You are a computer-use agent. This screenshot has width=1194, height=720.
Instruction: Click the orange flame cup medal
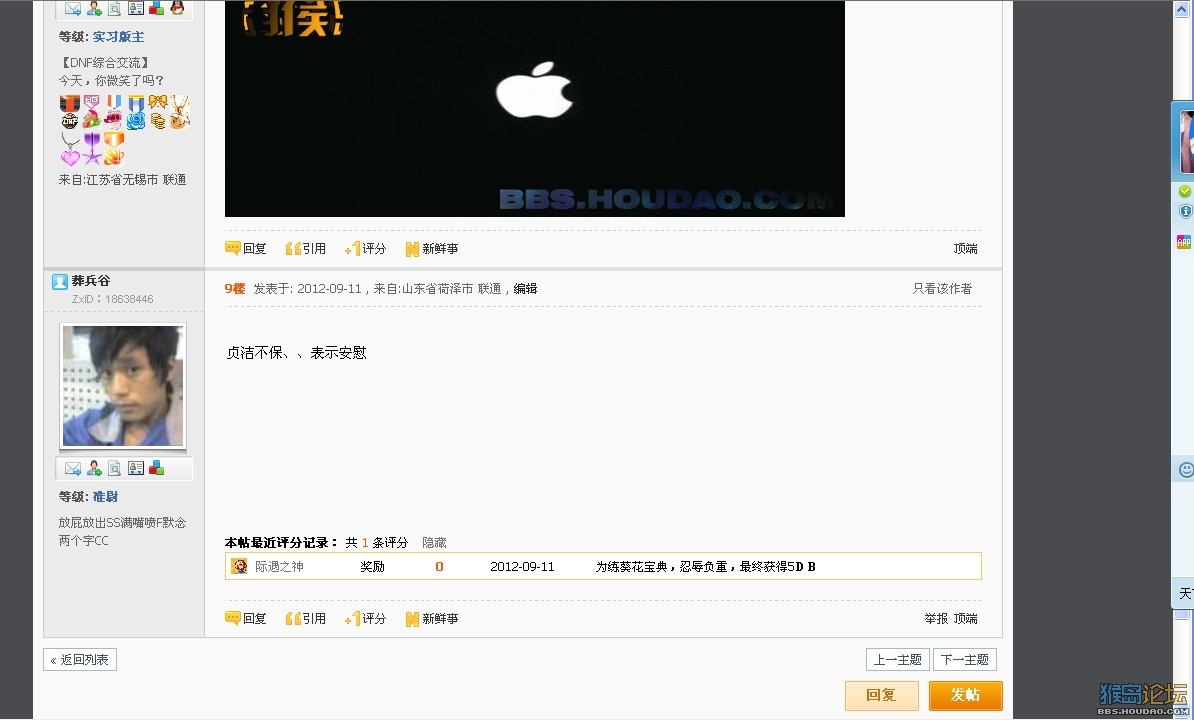(x=114, y=149)
